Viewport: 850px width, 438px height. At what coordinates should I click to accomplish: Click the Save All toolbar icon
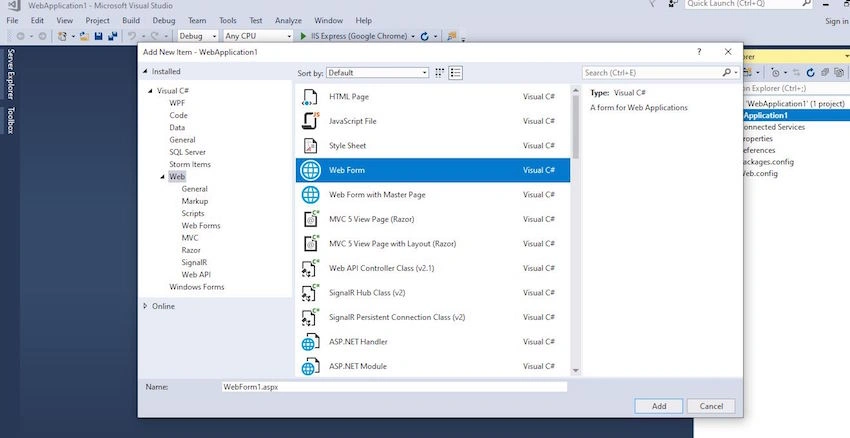113,36
